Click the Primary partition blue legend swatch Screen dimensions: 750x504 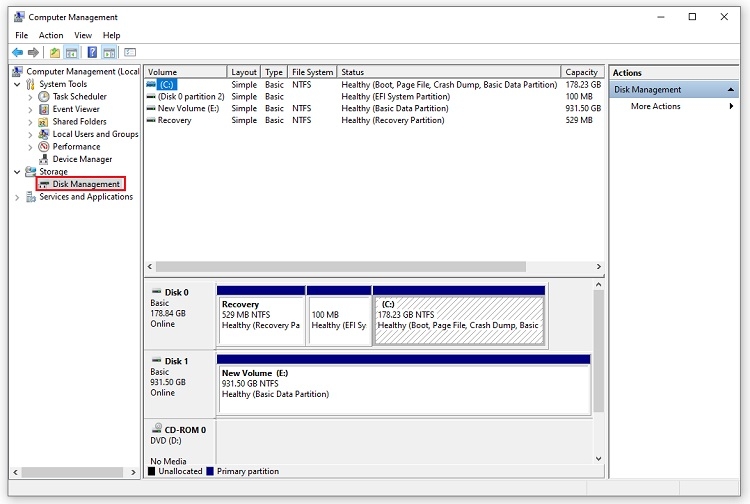[x=210, y=471]
